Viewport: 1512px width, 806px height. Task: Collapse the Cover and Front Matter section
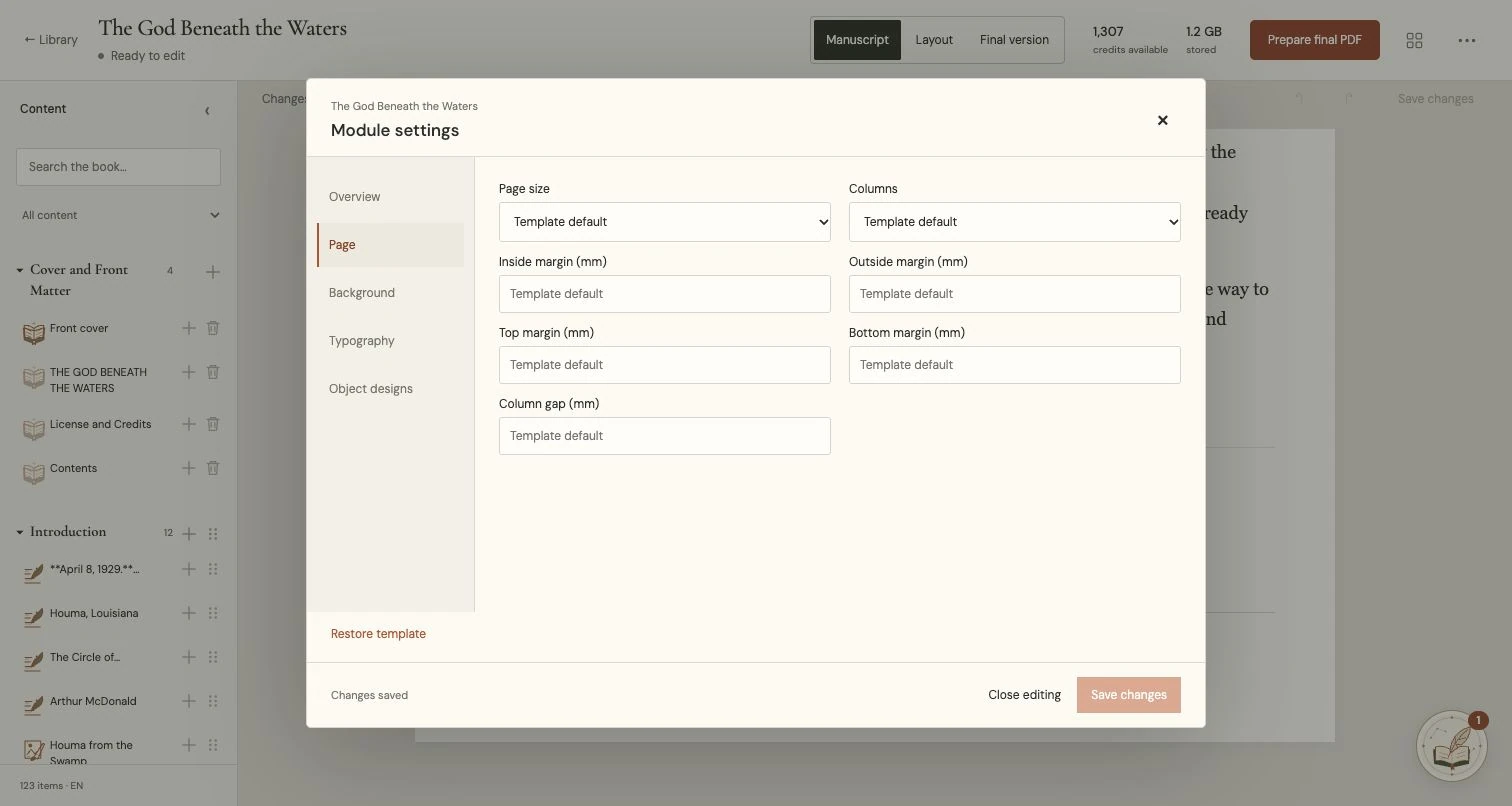tap(20, 270)
